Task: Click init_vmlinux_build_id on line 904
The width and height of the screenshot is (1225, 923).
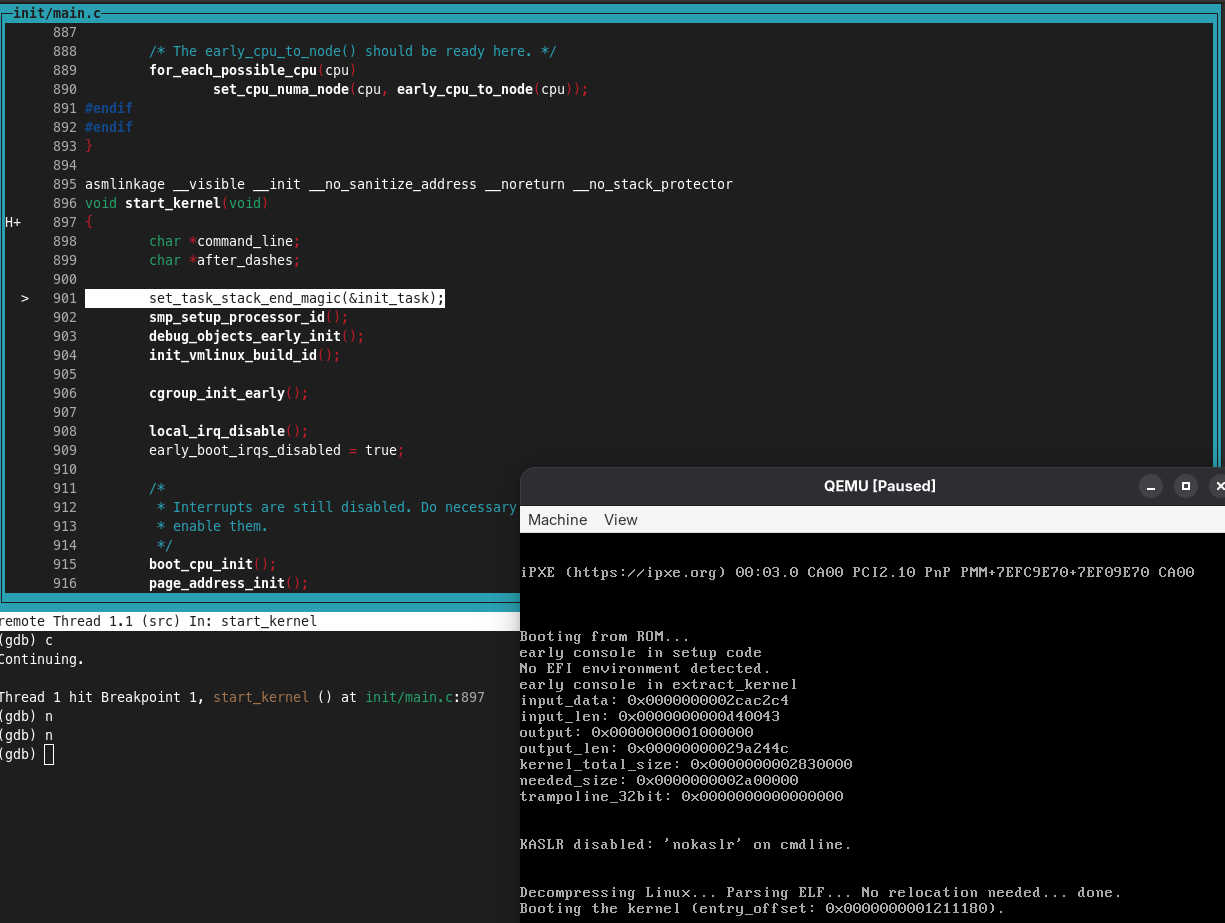Action: (x=233, y=355)
